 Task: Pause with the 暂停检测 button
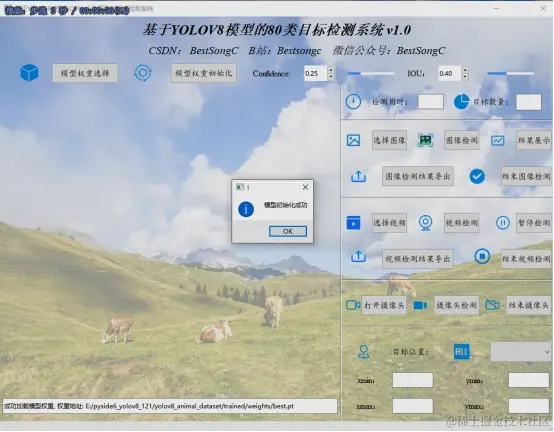(534, 223)
